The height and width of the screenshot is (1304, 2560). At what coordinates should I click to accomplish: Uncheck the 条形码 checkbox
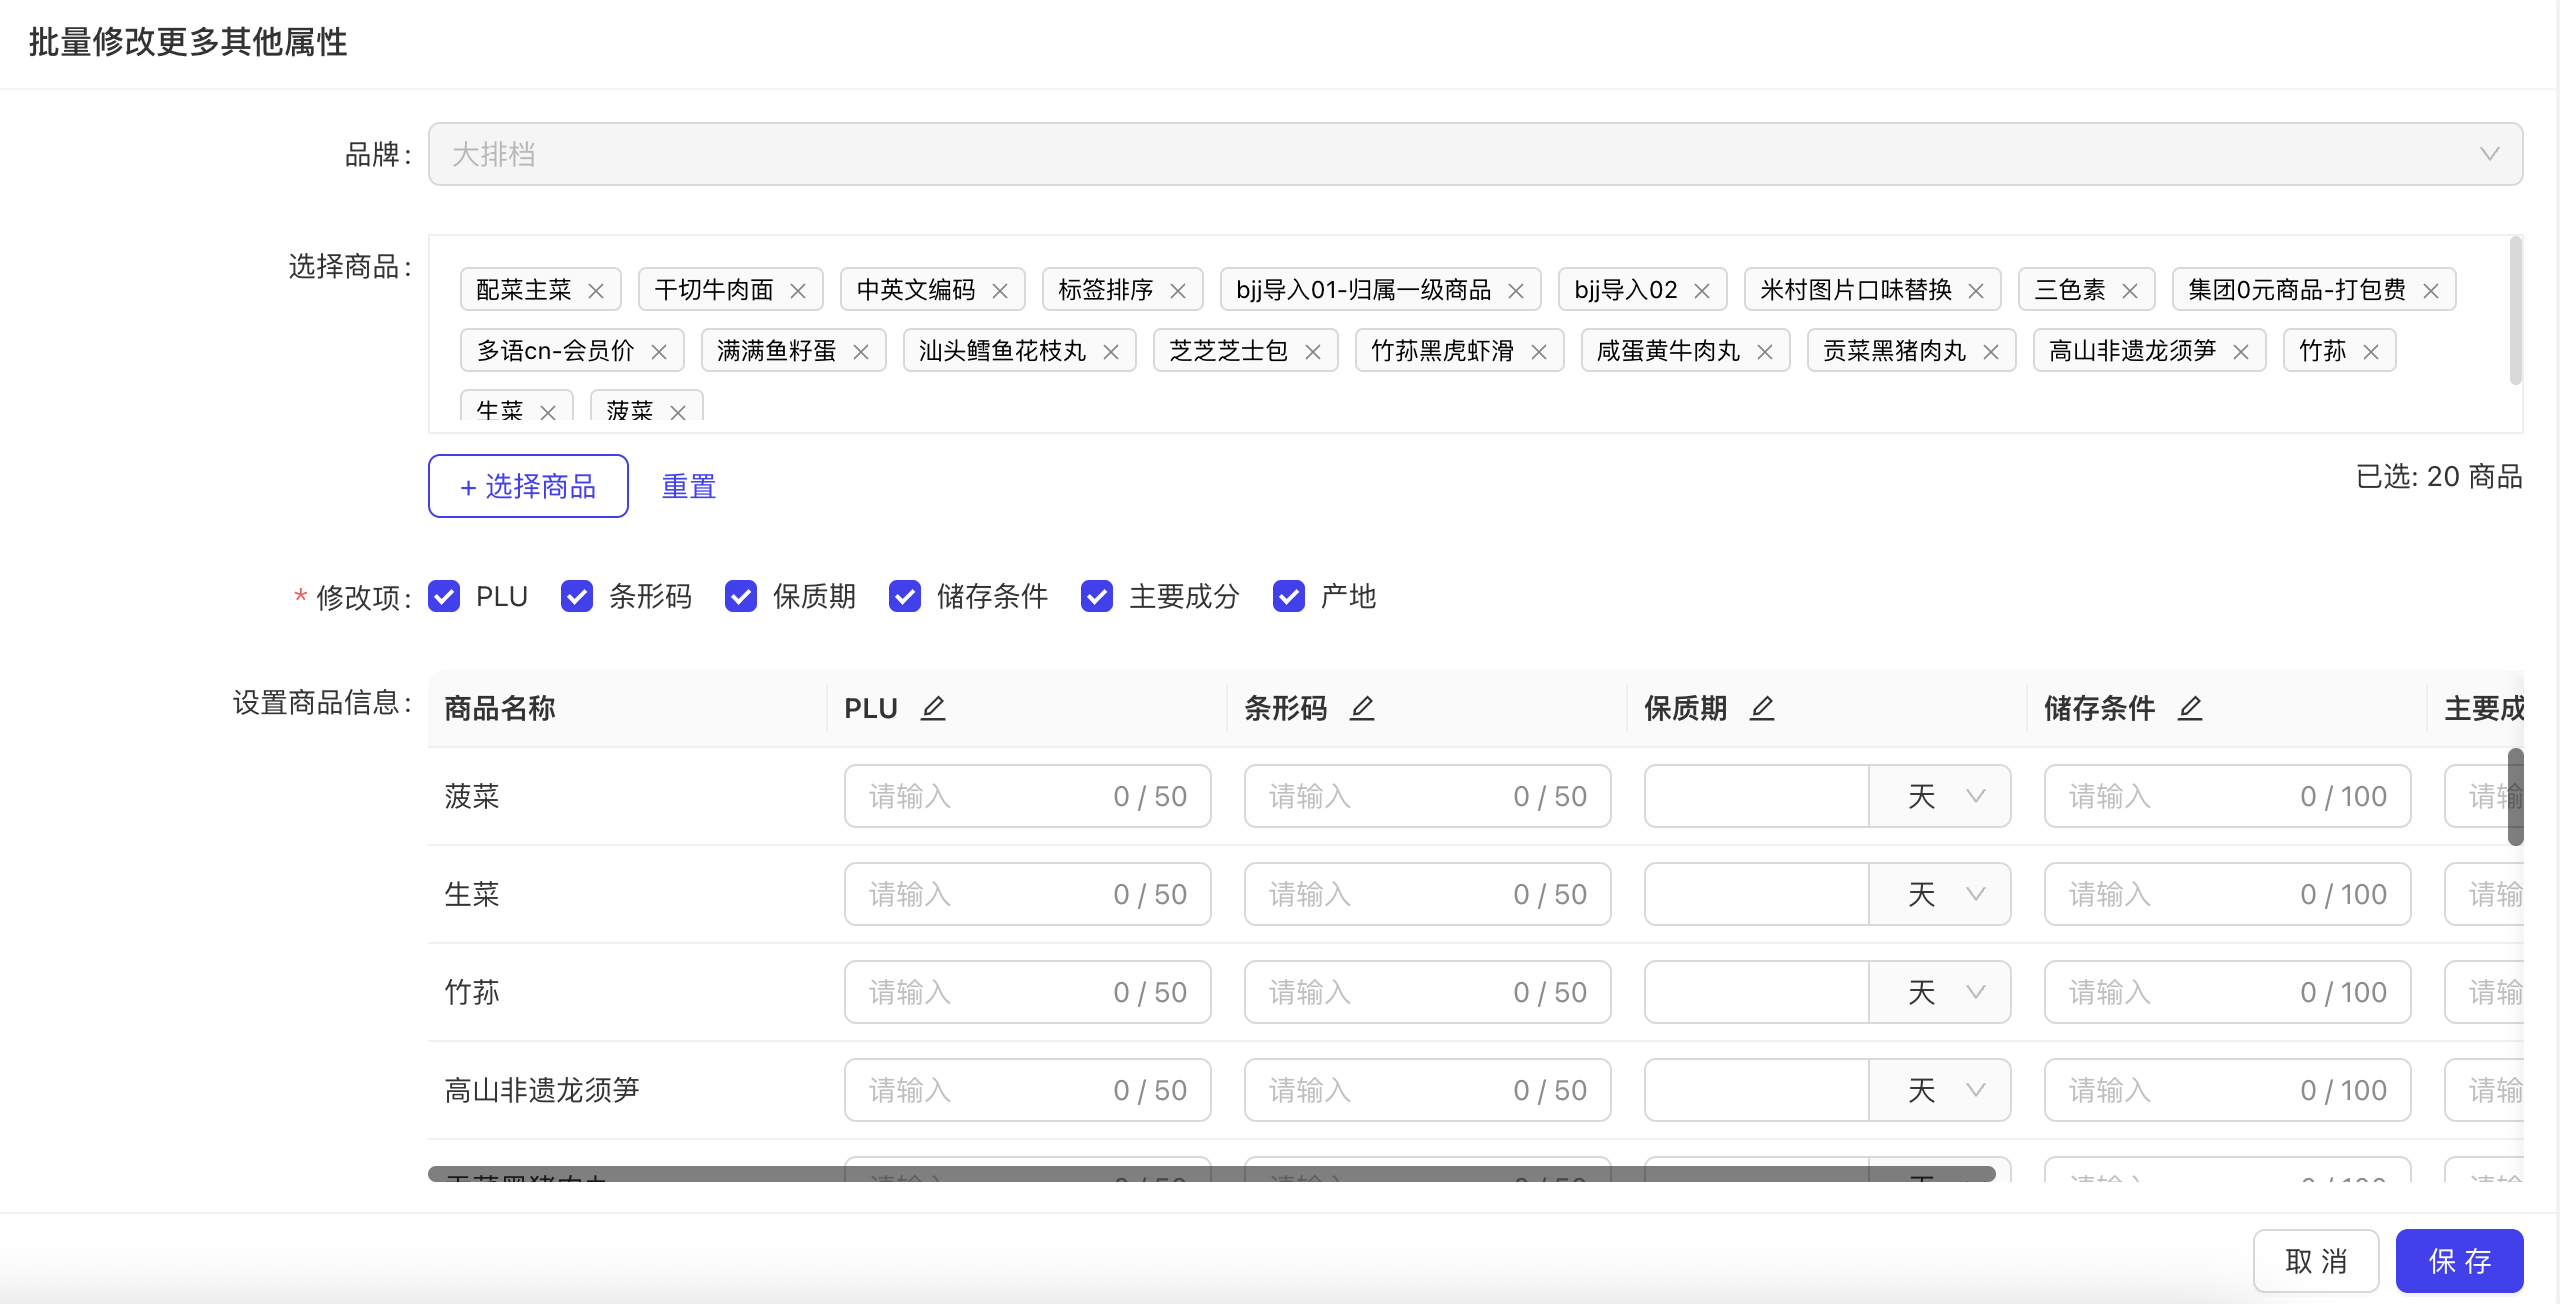(577, 596)
